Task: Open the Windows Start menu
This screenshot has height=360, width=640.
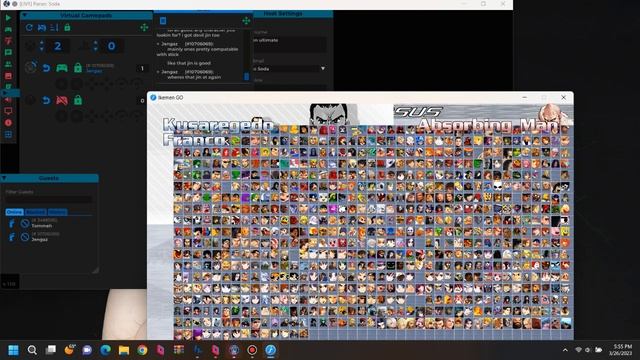Action: click(13, 350)
